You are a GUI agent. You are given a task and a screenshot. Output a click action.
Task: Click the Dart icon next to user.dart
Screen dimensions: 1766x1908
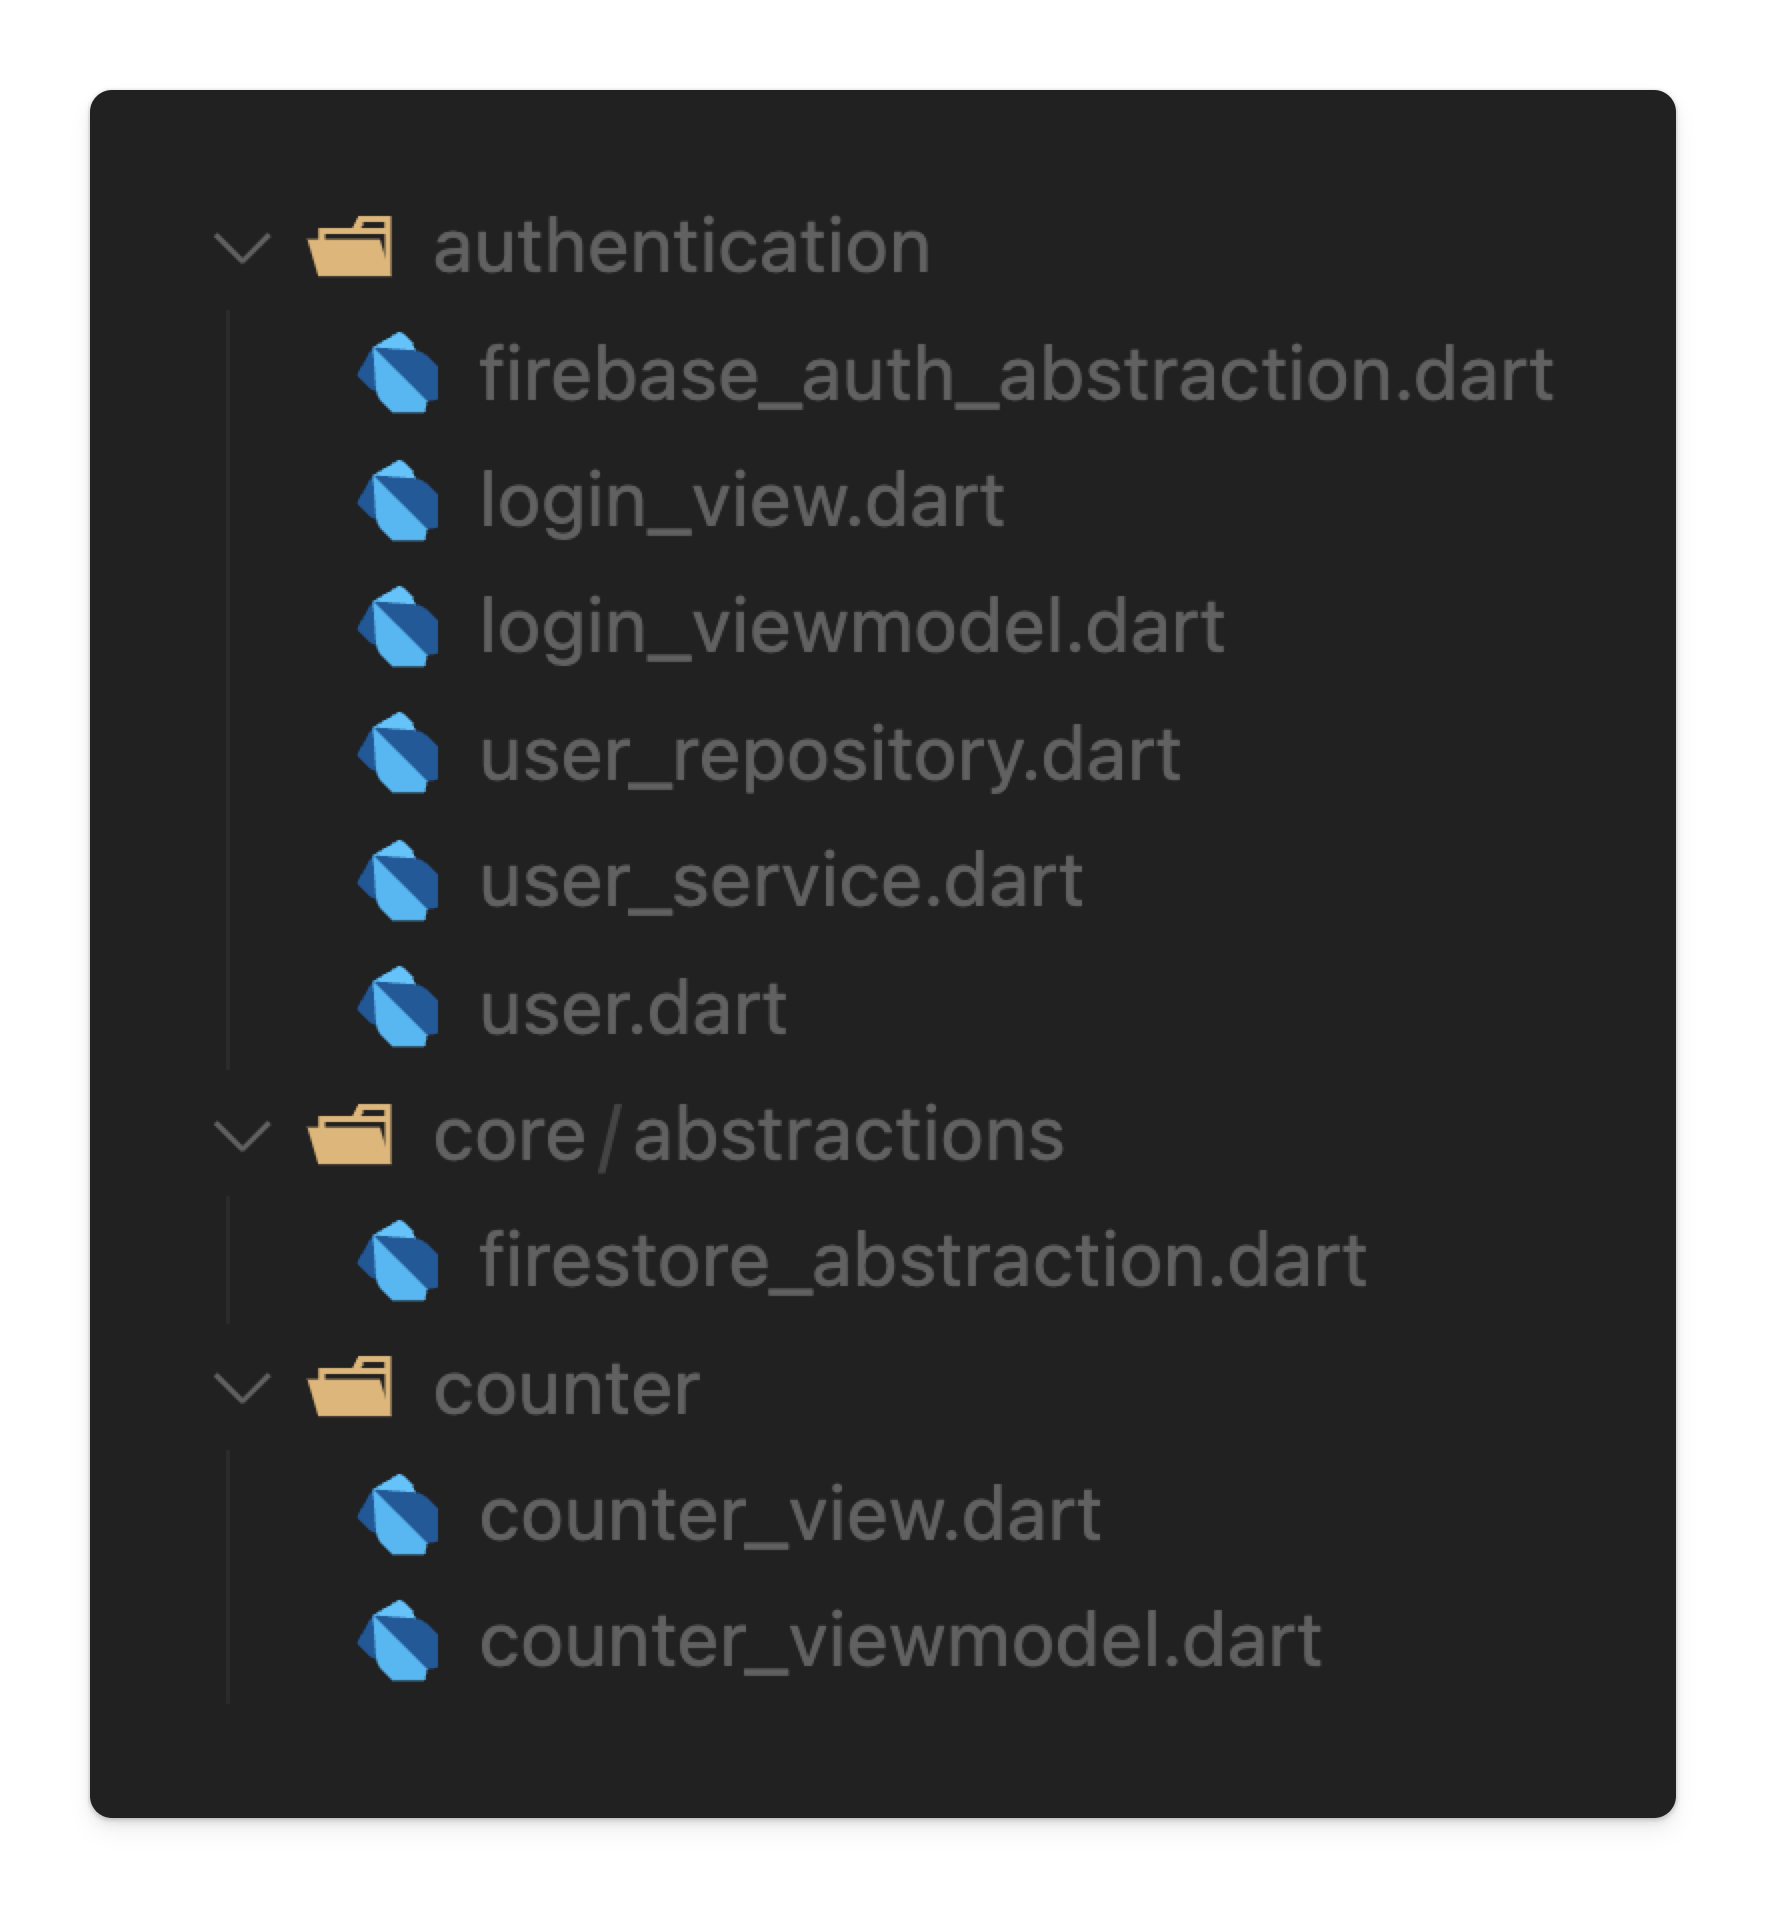click(398, 1007)
